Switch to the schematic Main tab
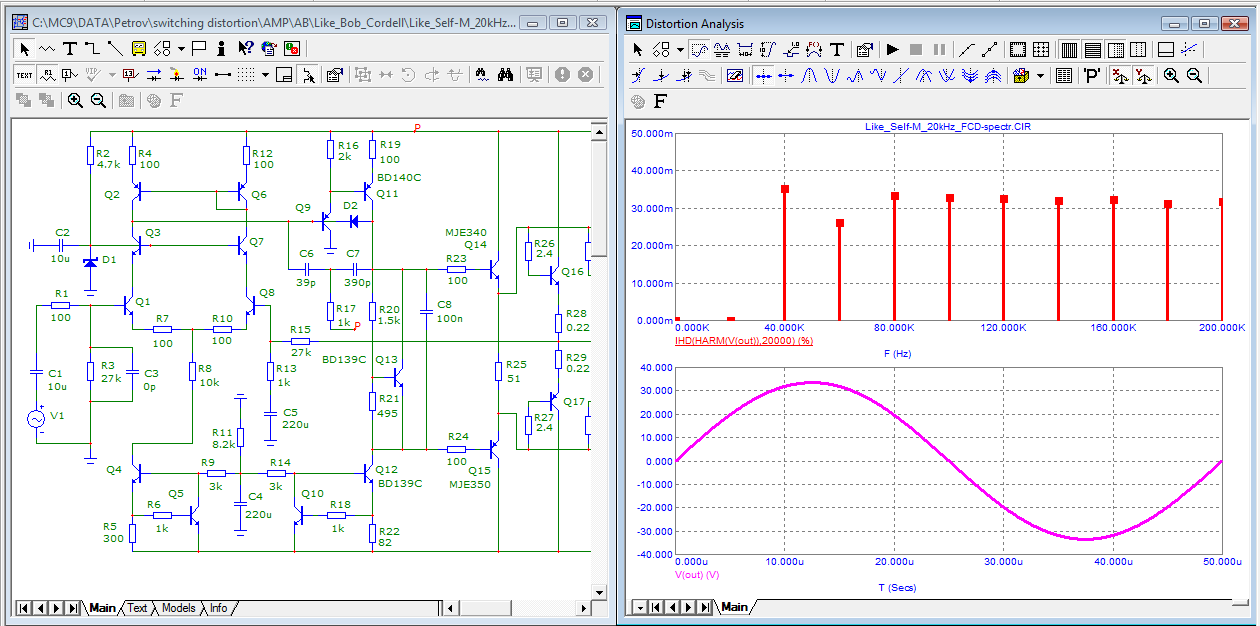Image resolution: width=1260 pixels, height=626 pixels. click(102, 608)
